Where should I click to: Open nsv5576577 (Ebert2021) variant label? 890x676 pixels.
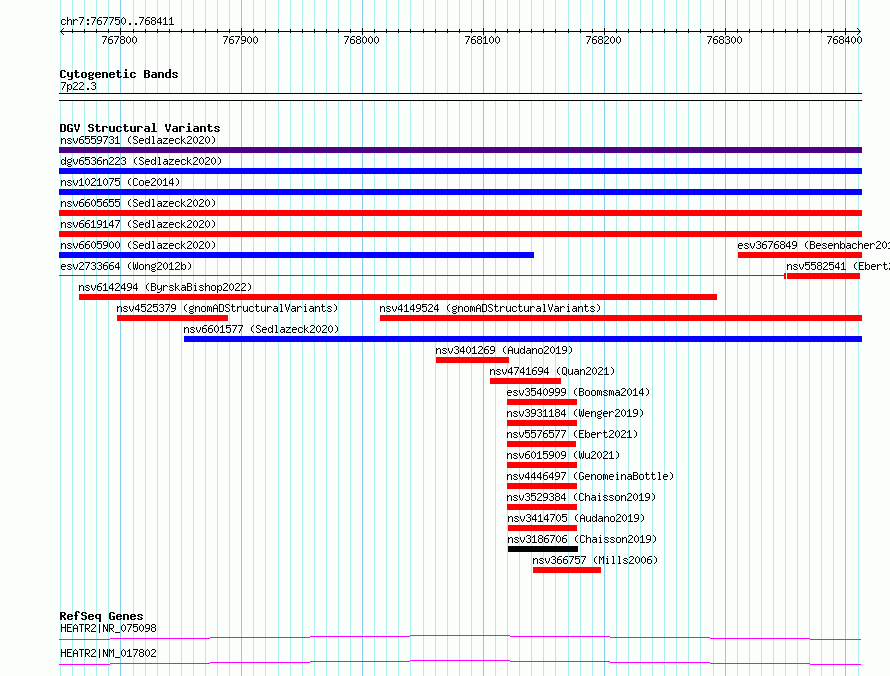pos(572,434)
